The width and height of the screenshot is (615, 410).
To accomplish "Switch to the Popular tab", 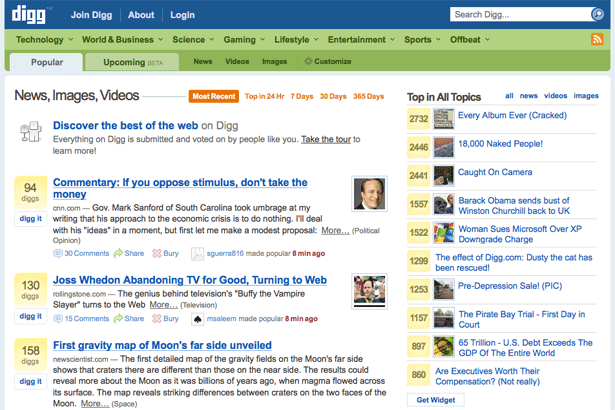I will pos(47,62).
